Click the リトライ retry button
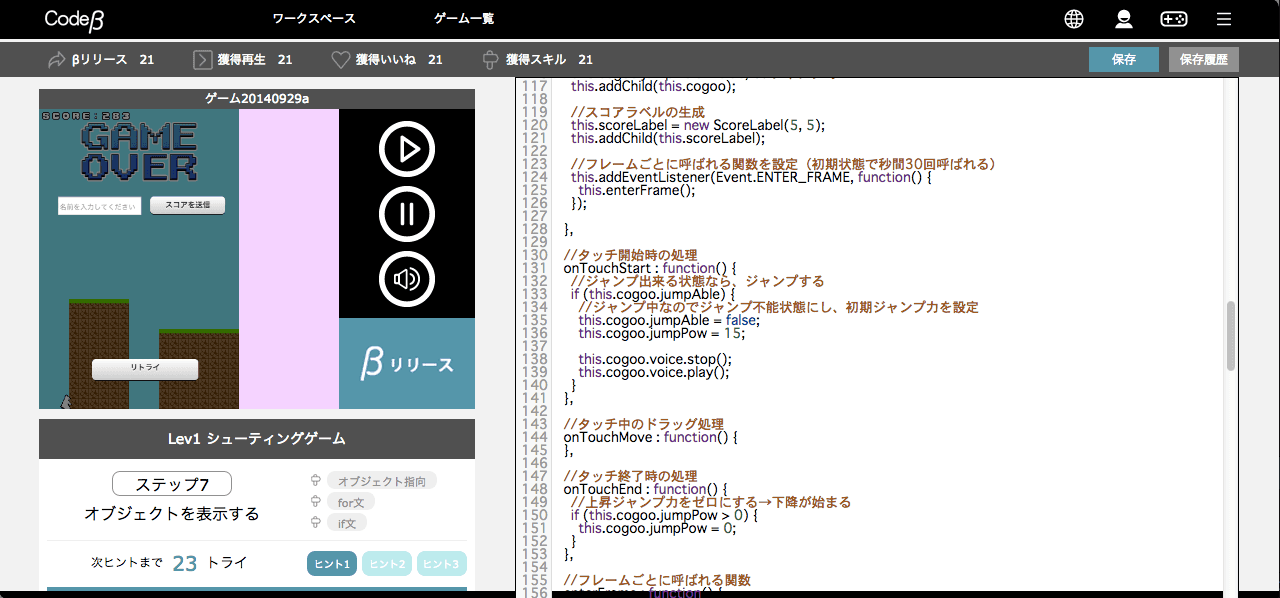1280x598 pixels. 145,369
